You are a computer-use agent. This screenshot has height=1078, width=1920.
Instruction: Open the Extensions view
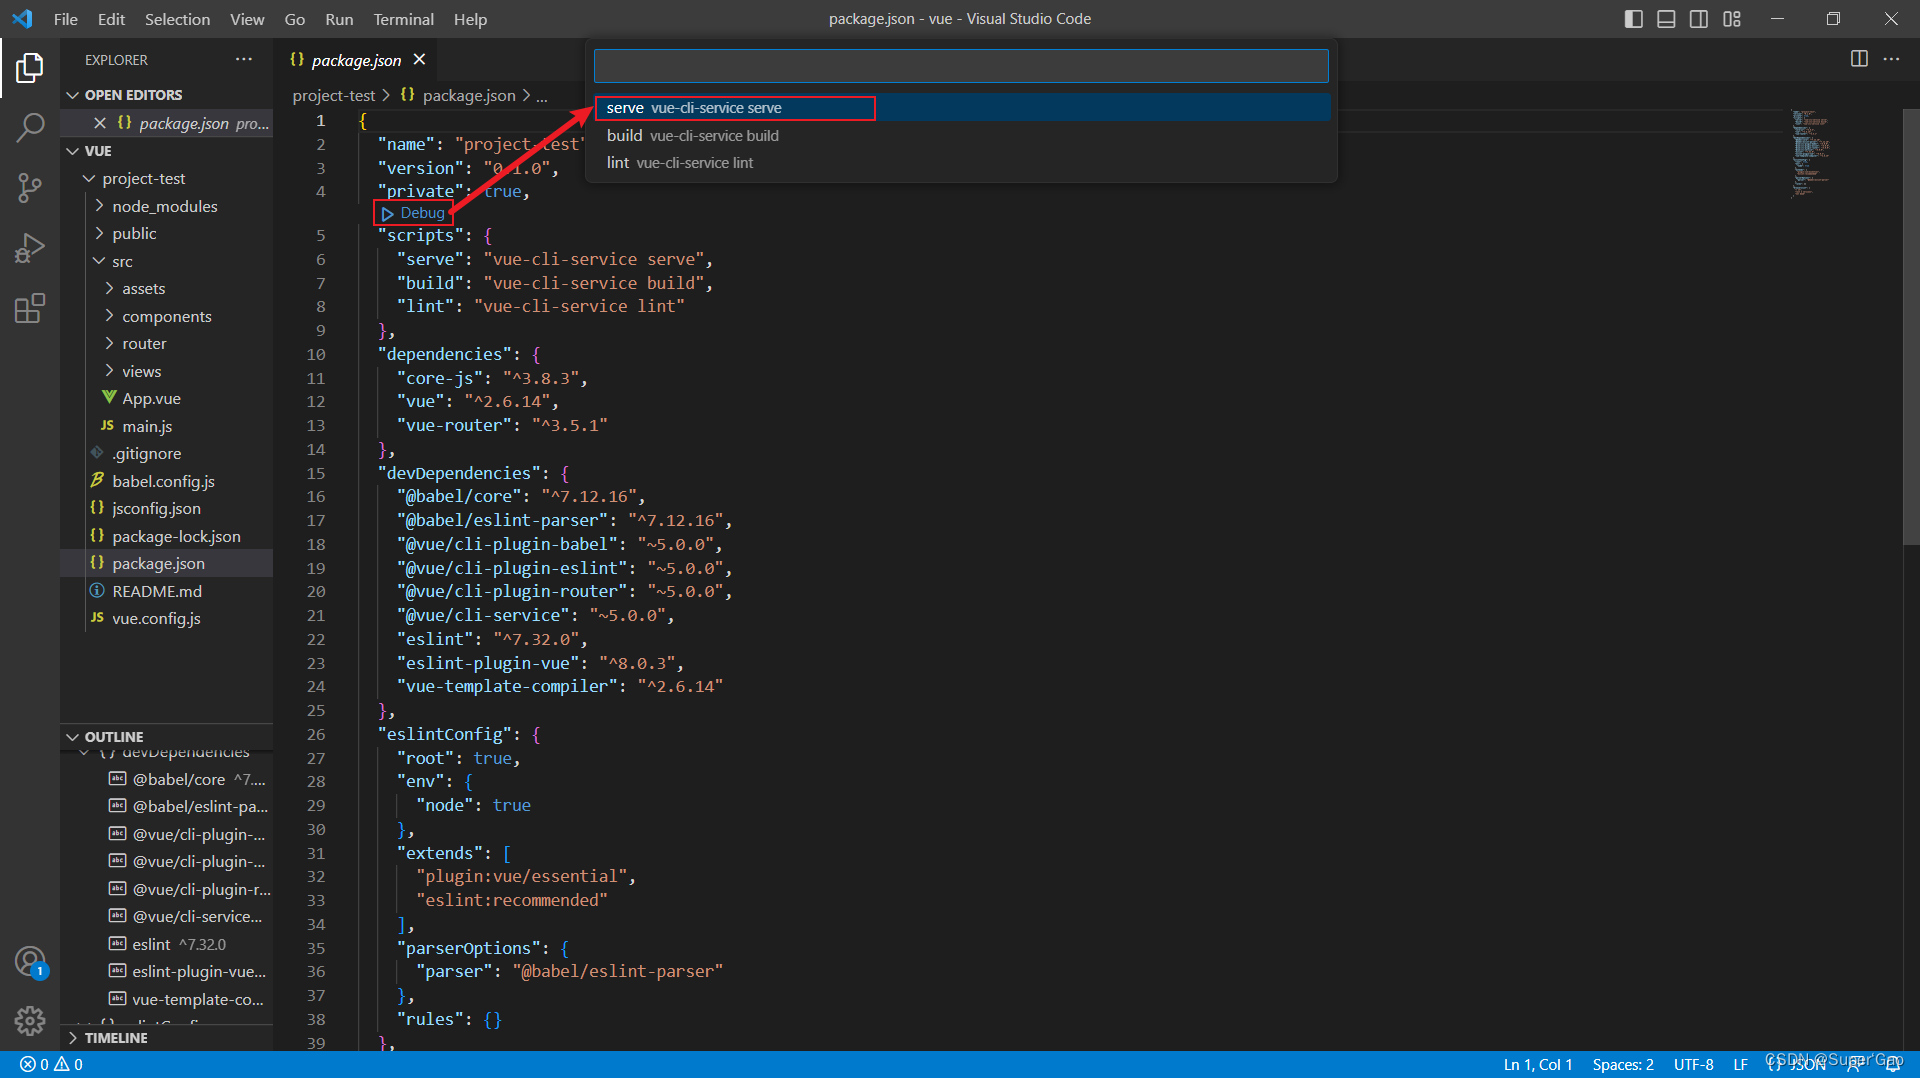30,308
